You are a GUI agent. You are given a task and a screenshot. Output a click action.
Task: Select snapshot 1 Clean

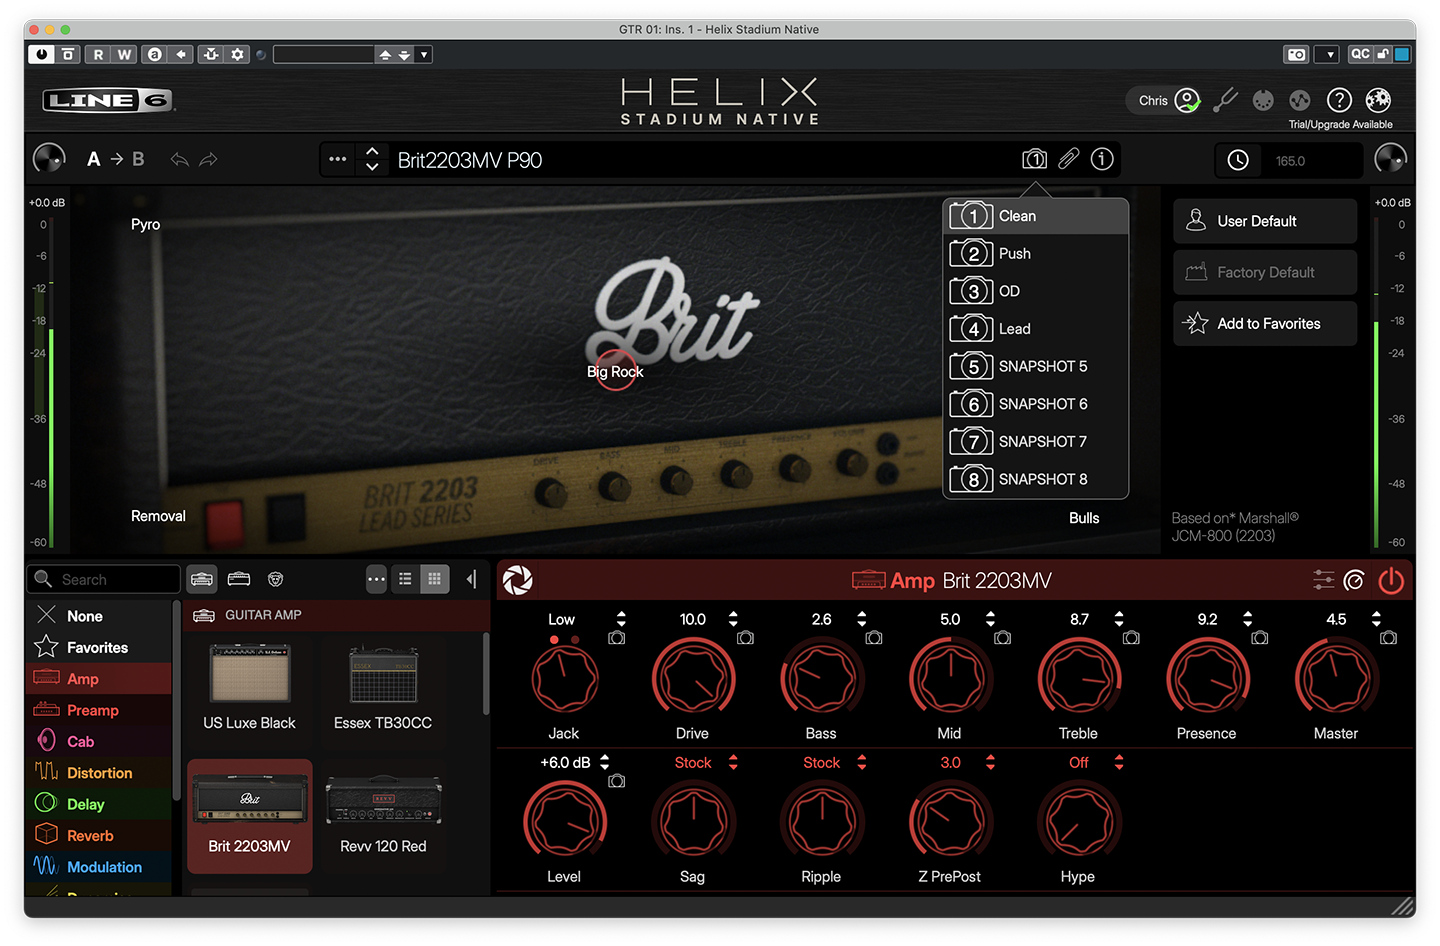point(1036,216)
